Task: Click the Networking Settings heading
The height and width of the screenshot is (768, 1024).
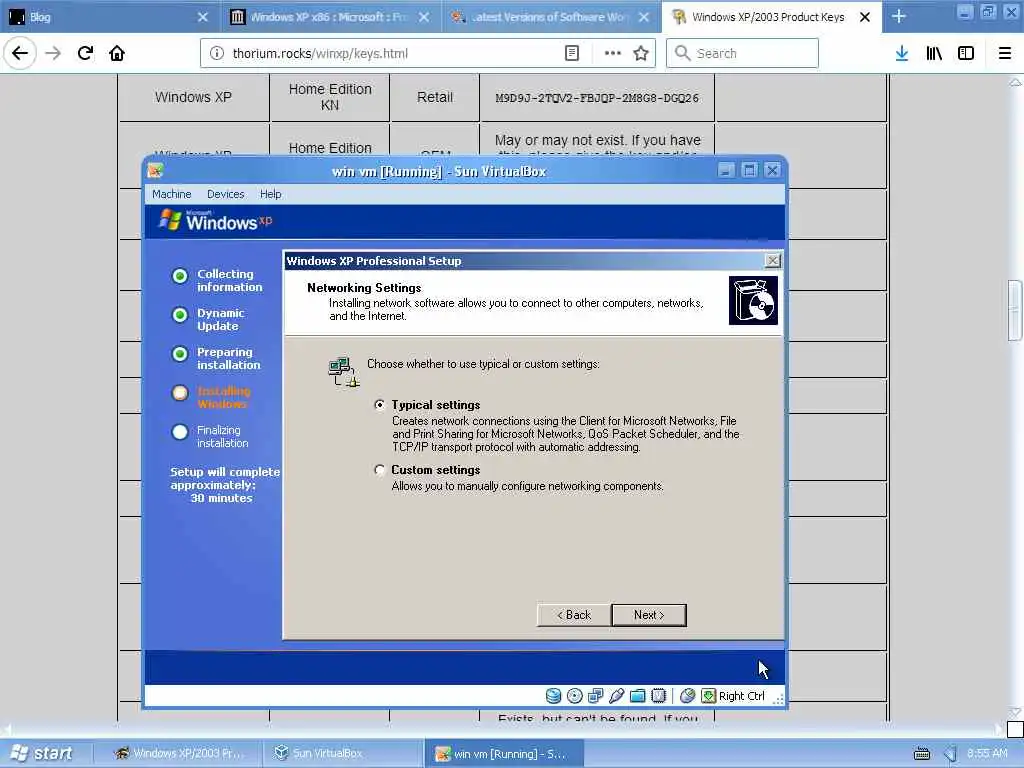Action: [364, 288]
